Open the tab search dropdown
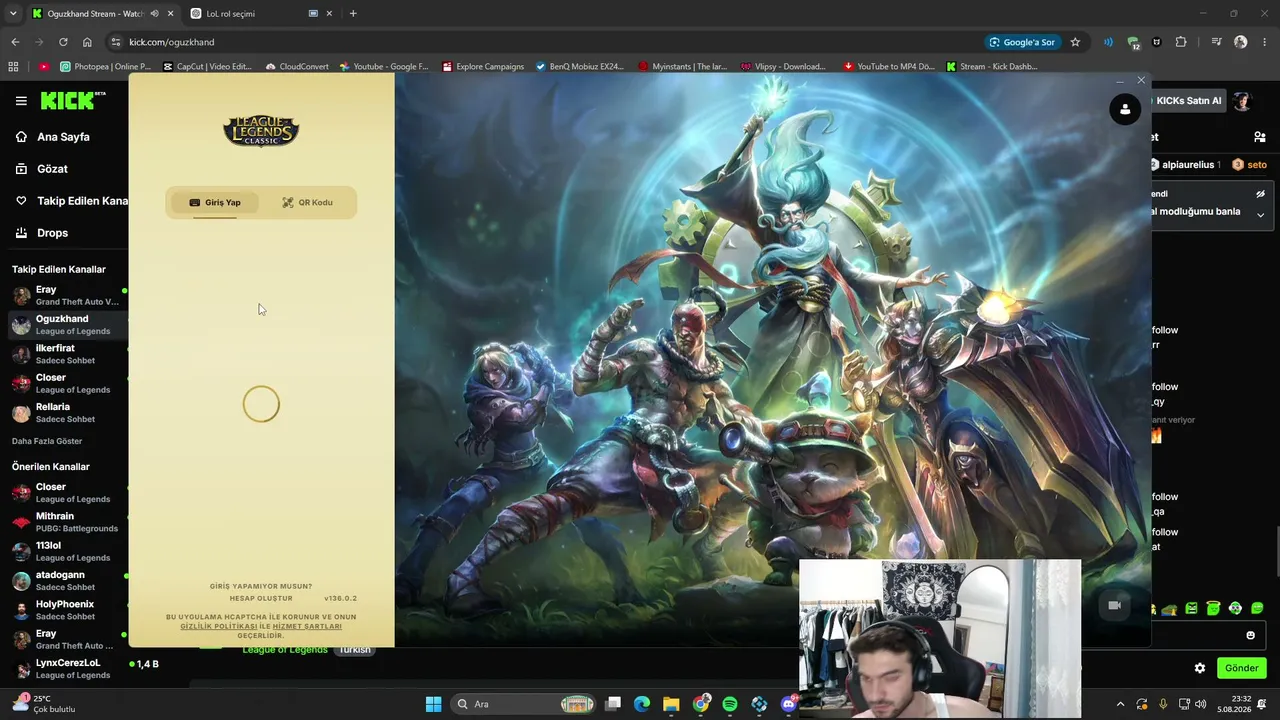This screenshot has width=1280, height=720. coord(13,14)
